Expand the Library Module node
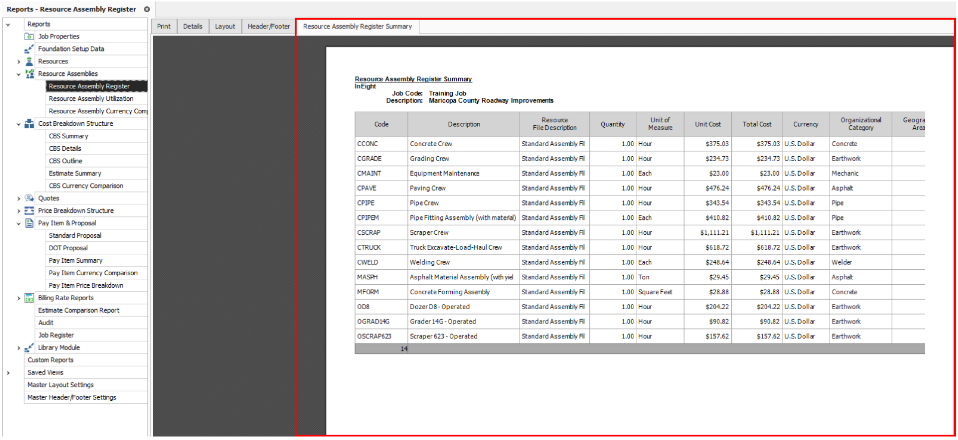 18,348
